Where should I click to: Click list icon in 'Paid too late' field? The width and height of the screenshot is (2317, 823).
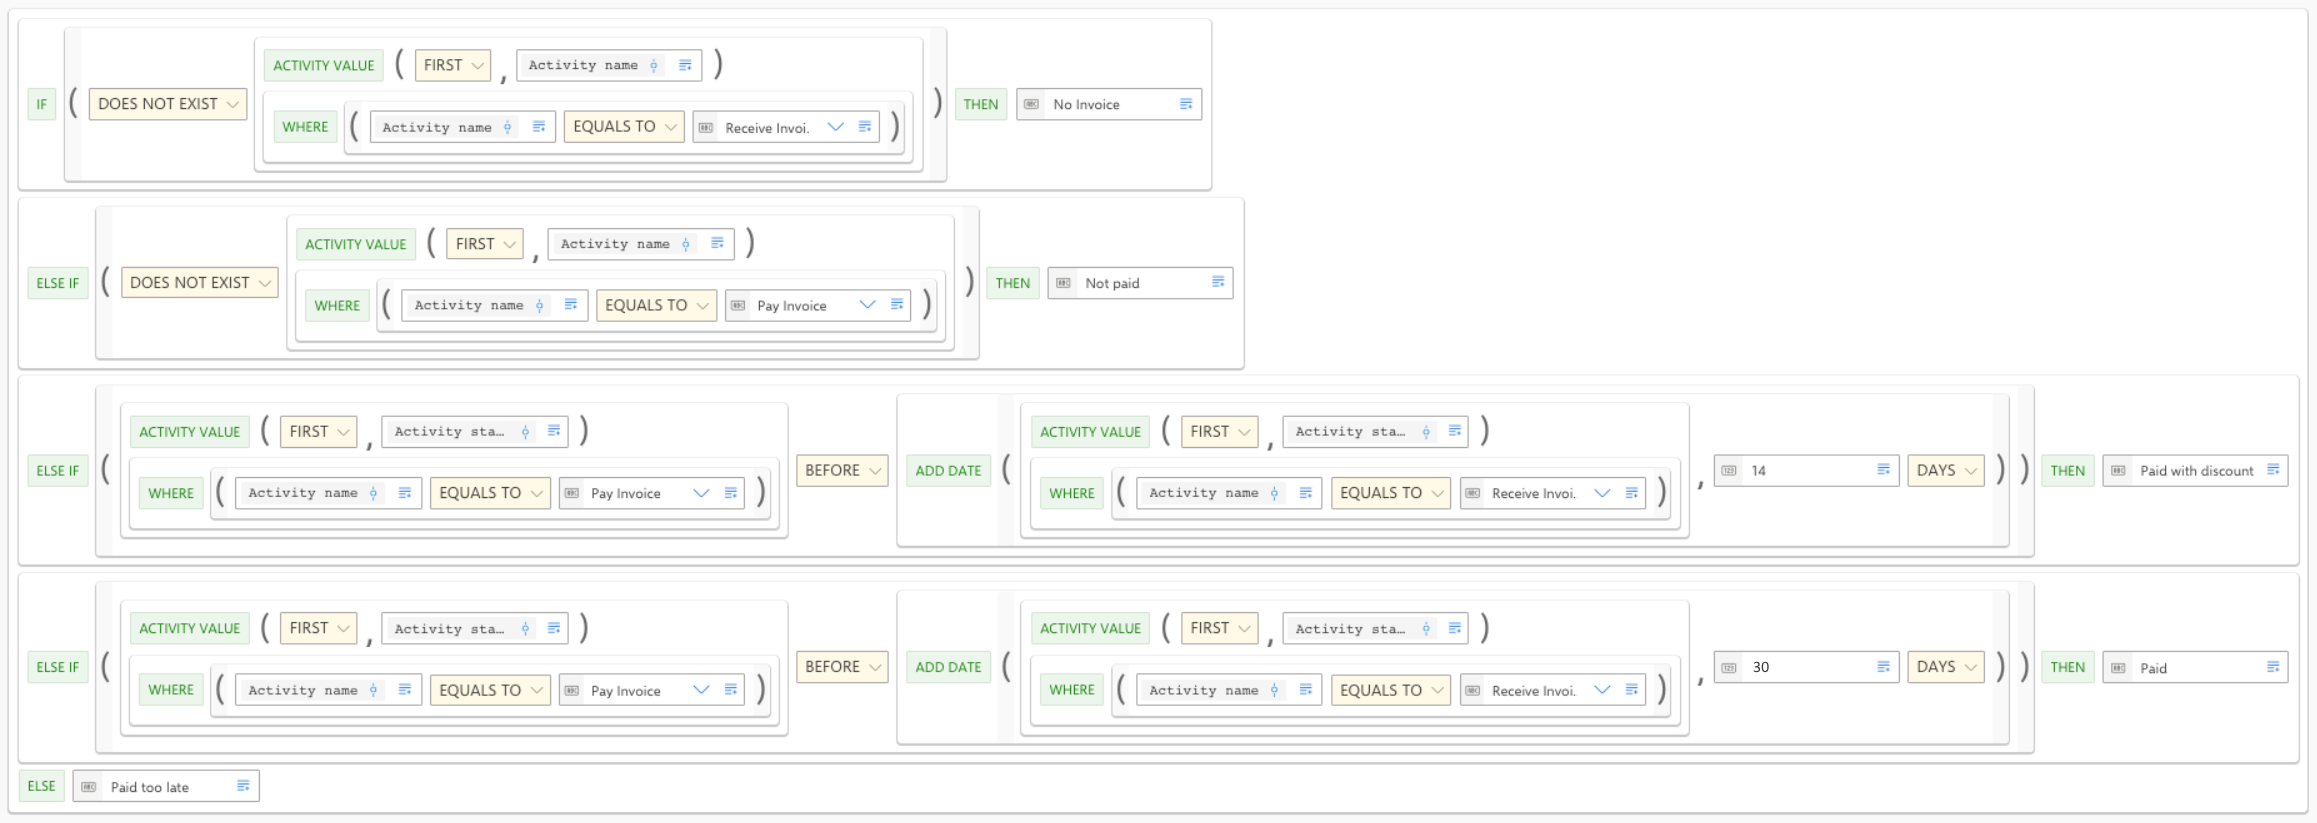tap(243, 786)
